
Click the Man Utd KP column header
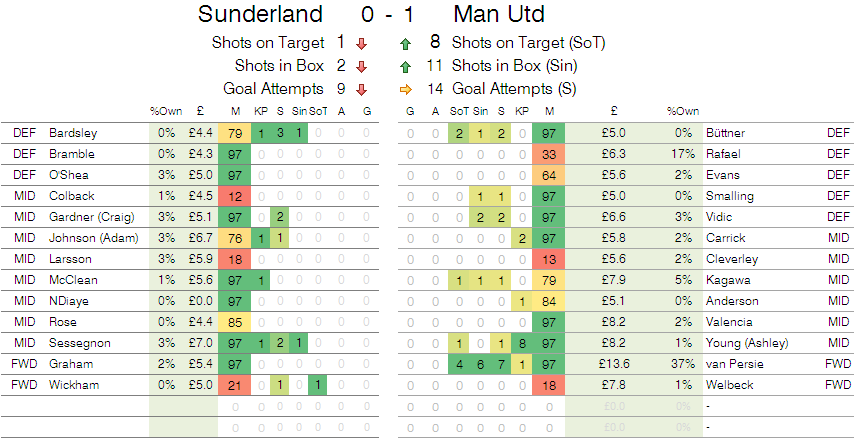(522, 112)
